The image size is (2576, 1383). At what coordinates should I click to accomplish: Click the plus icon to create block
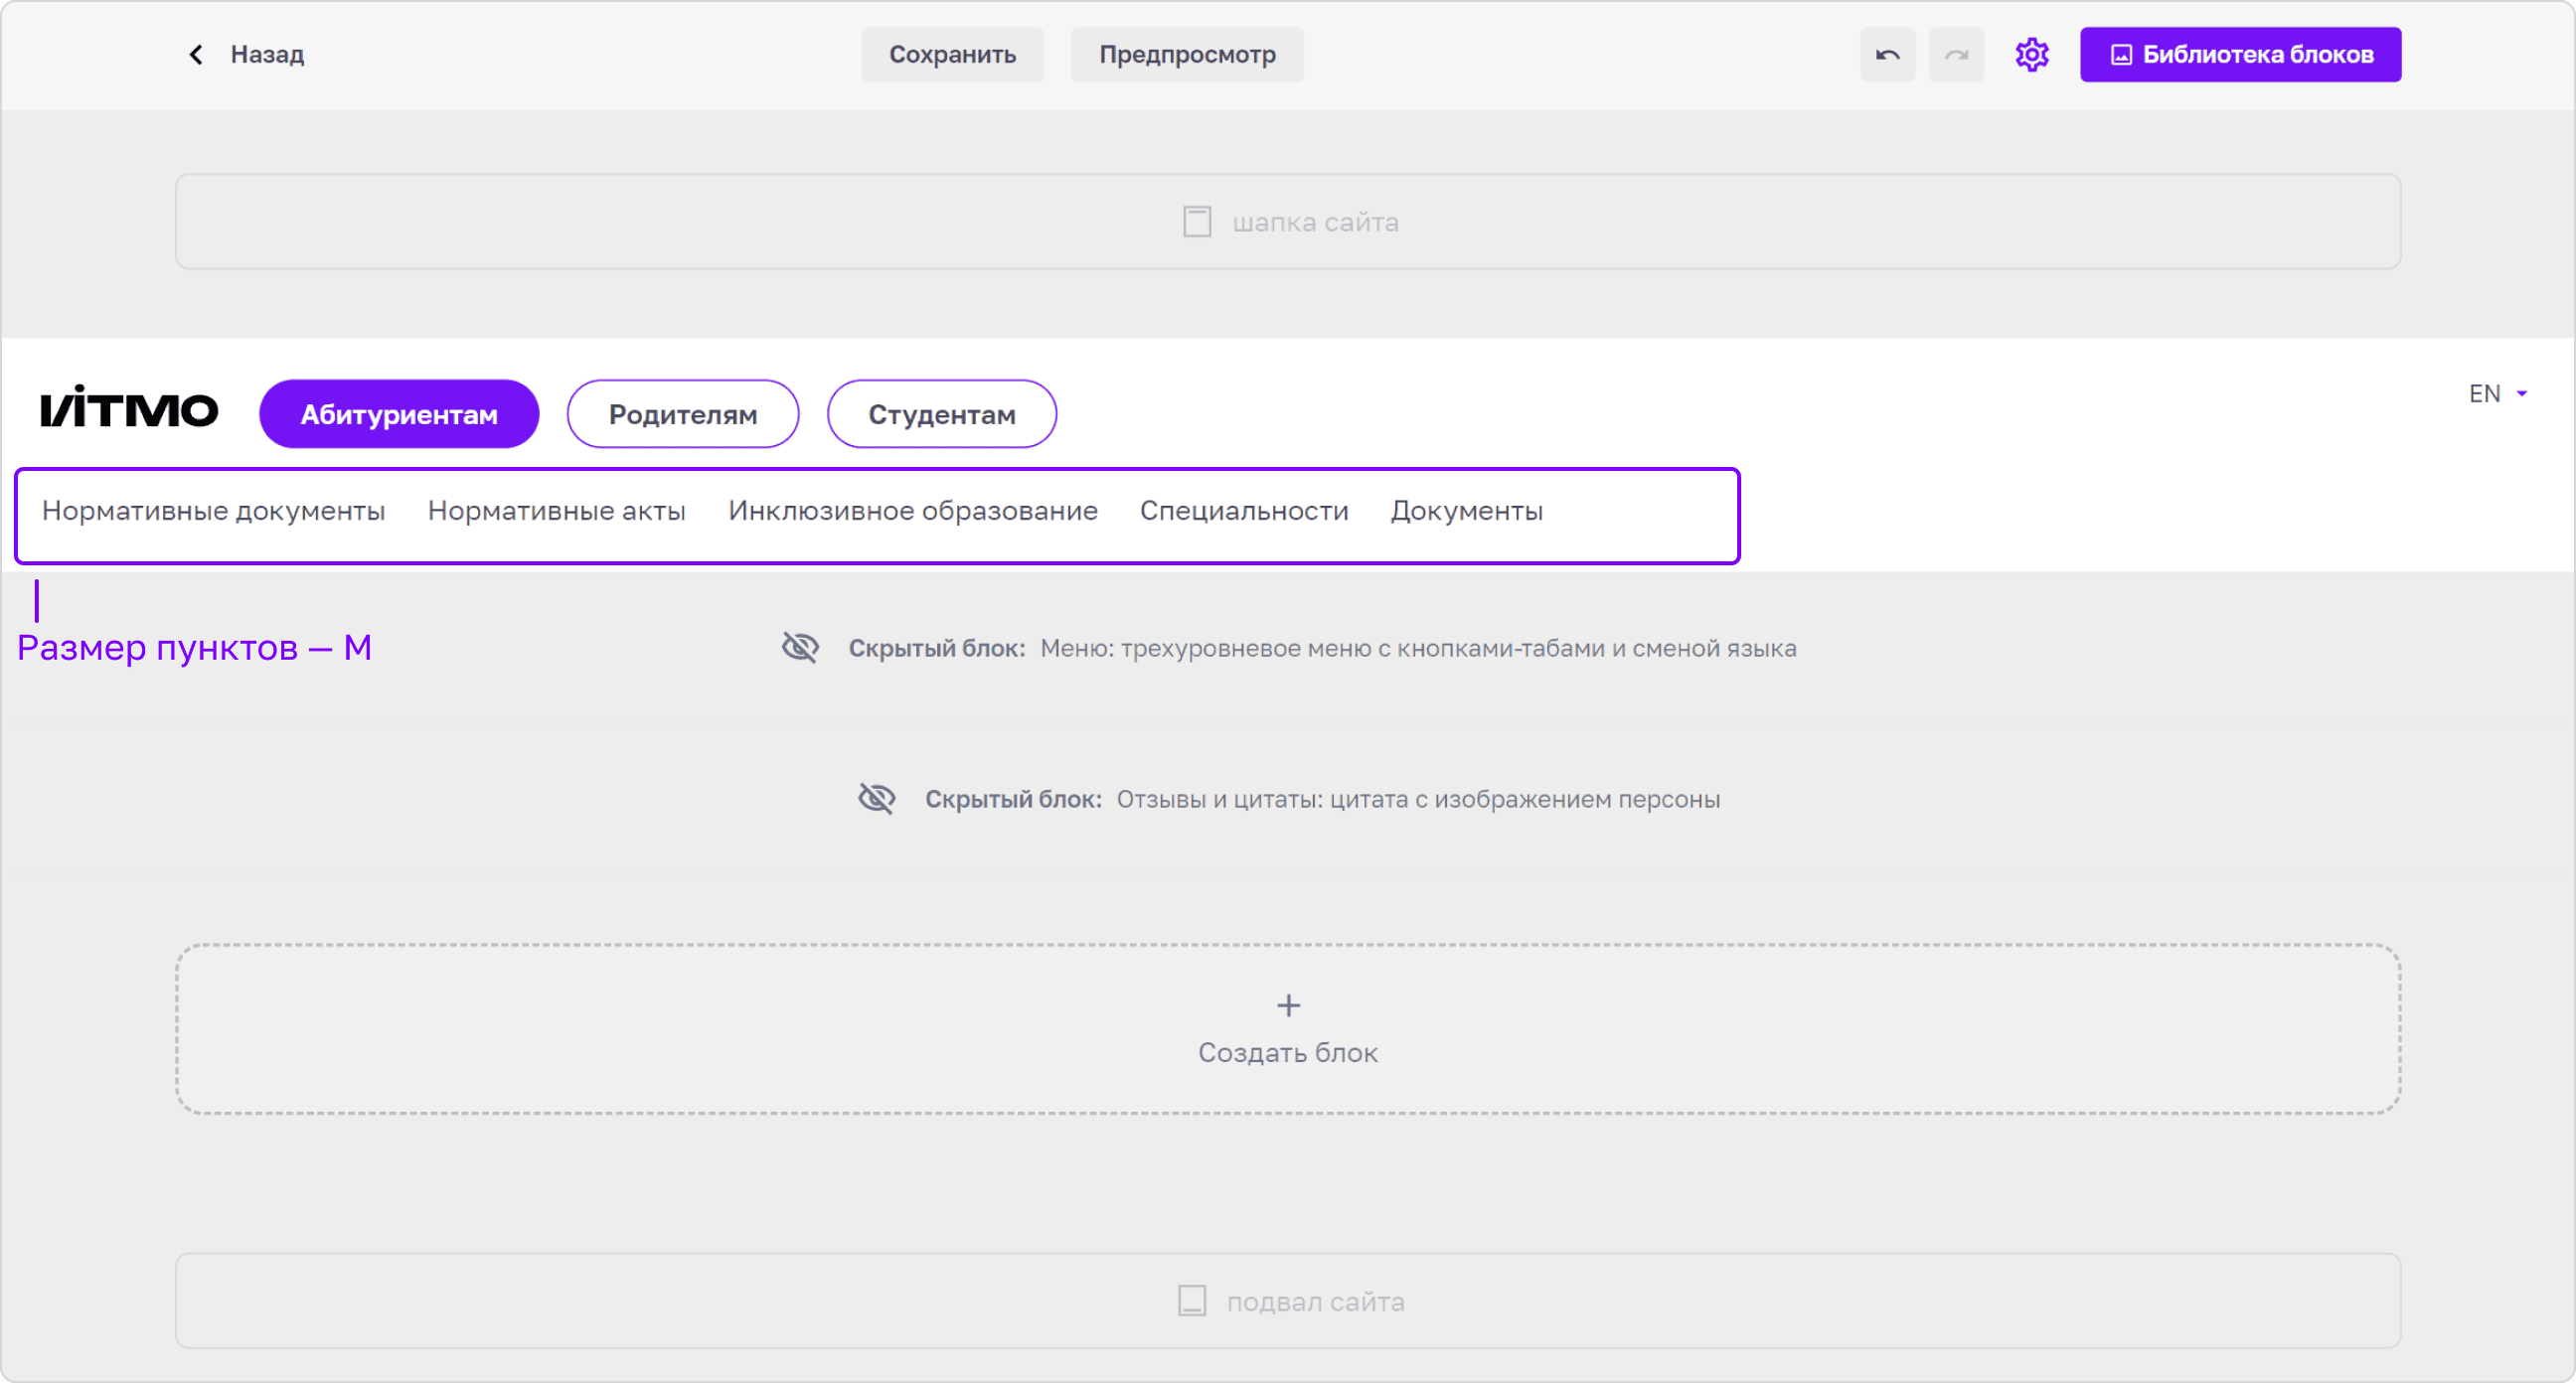(1288, 1006)
